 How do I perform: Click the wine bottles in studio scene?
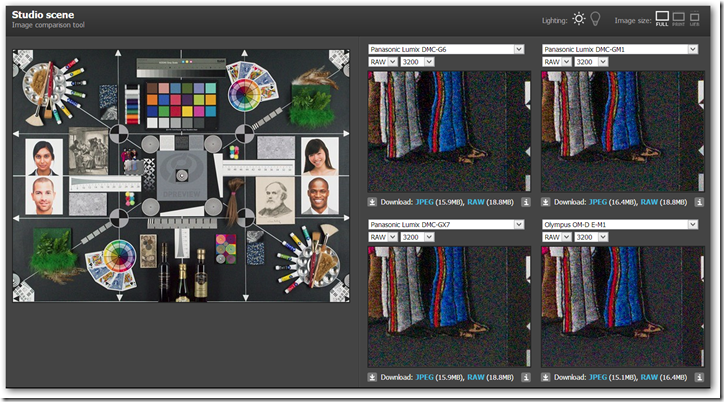click(183, 273)
